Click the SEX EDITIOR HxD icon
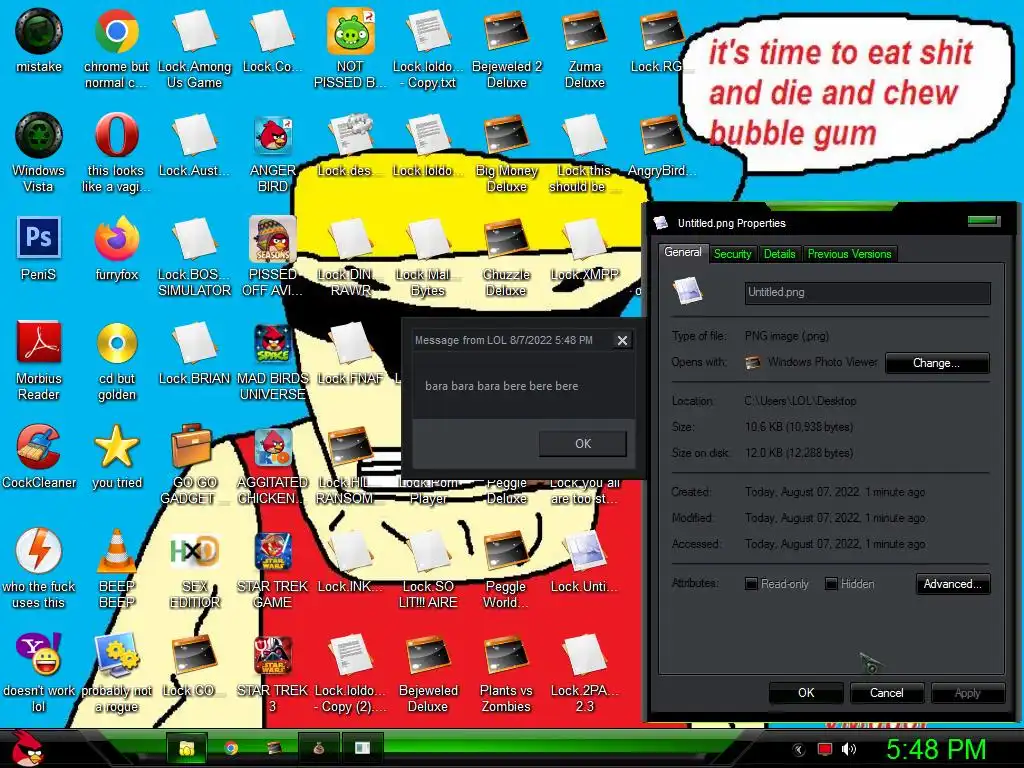Screen dimensions: 1024x768 pos(194,551)
